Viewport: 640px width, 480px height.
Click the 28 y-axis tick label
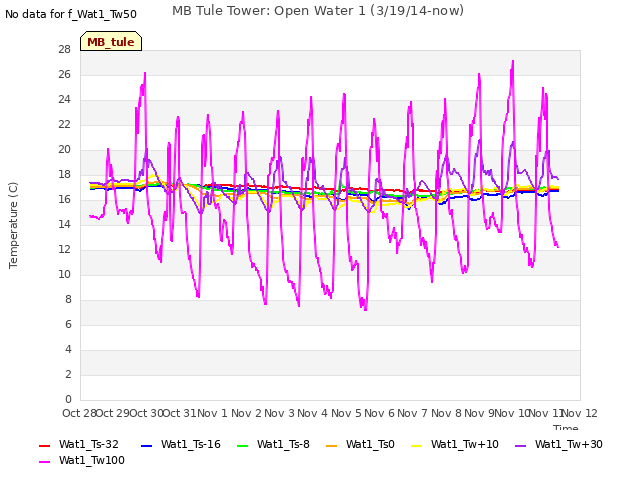tap(64, 49)
